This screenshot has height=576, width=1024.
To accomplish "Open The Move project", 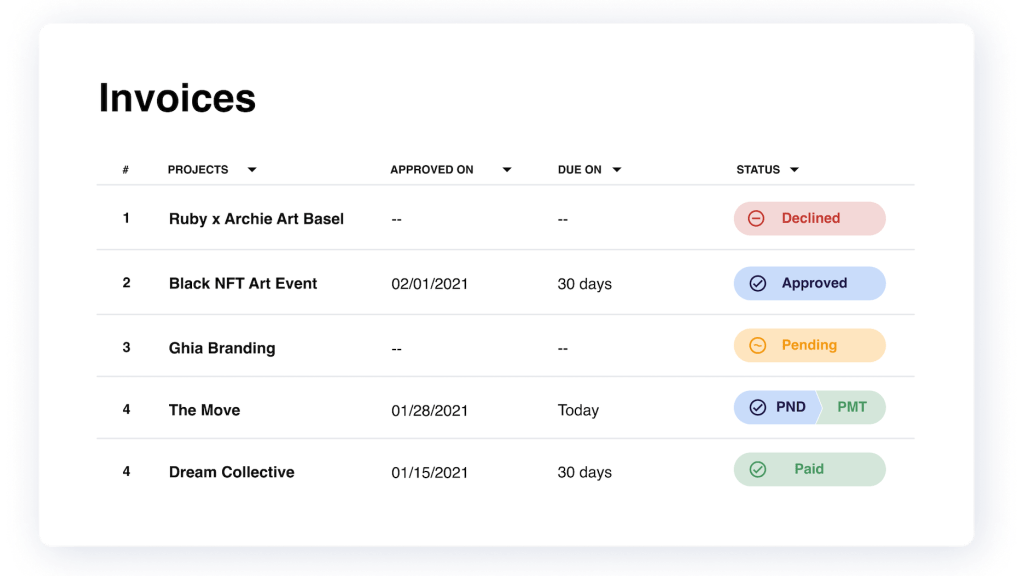I will (x=204, y=410).
